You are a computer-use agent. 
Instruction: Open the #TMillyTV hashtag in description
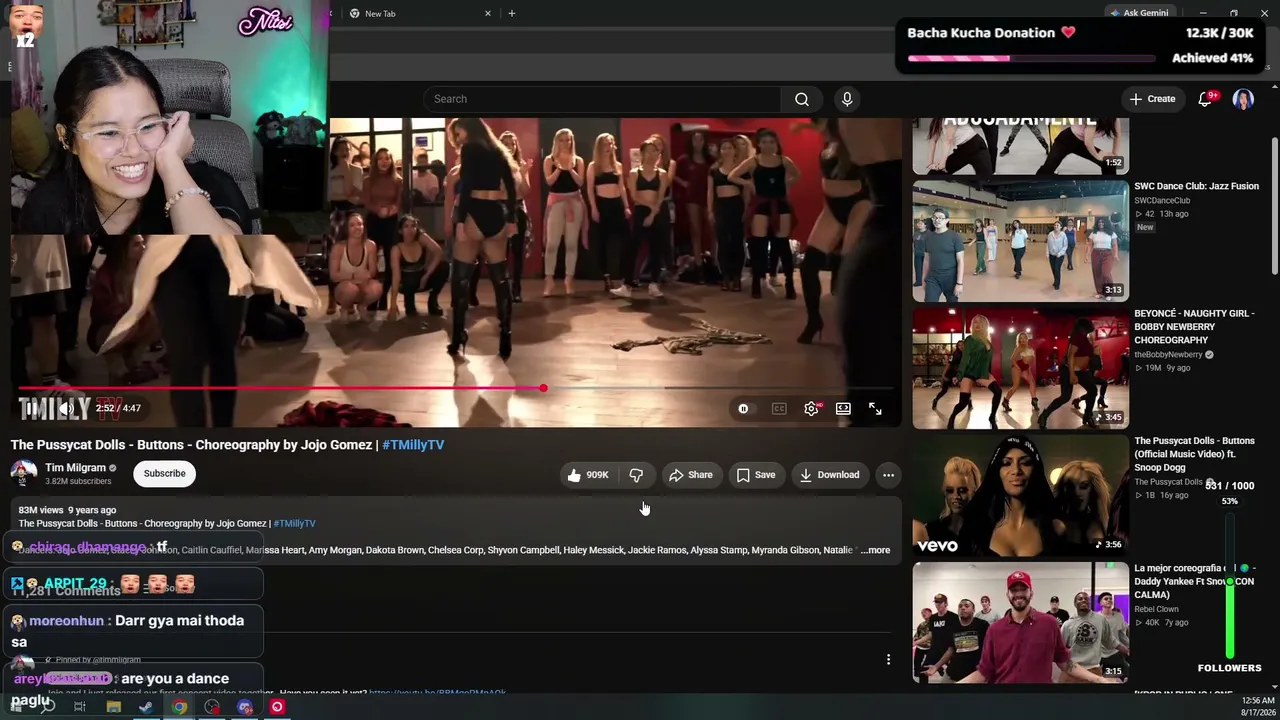tap(294, 523)
